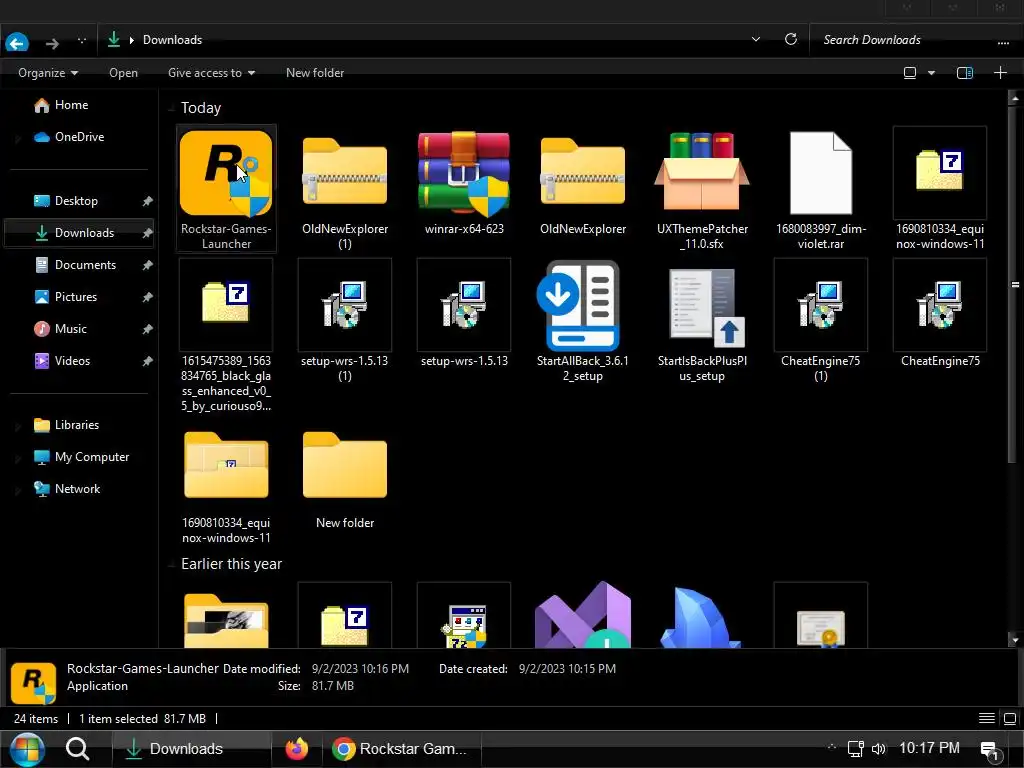
Task: Select 1615475389 black_glass_enhanced 7z archive
Action: pyautogui.click(x=226, y=334)
